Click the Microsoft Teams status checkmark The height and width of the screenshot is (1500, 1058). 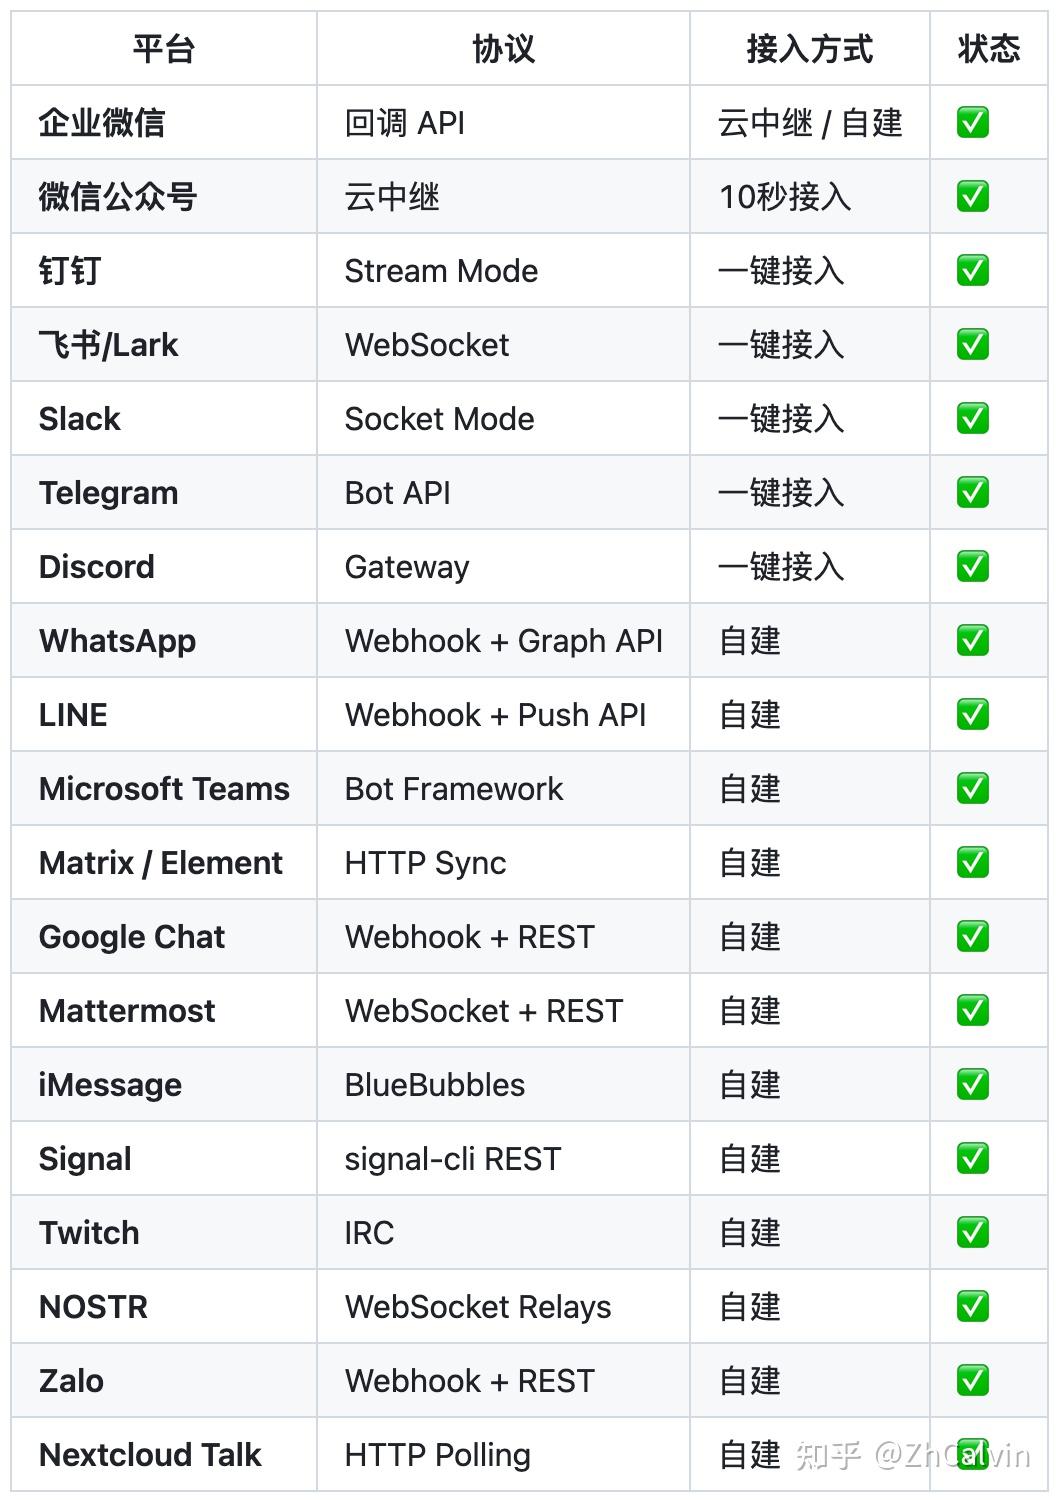click(x=972, y=789)
